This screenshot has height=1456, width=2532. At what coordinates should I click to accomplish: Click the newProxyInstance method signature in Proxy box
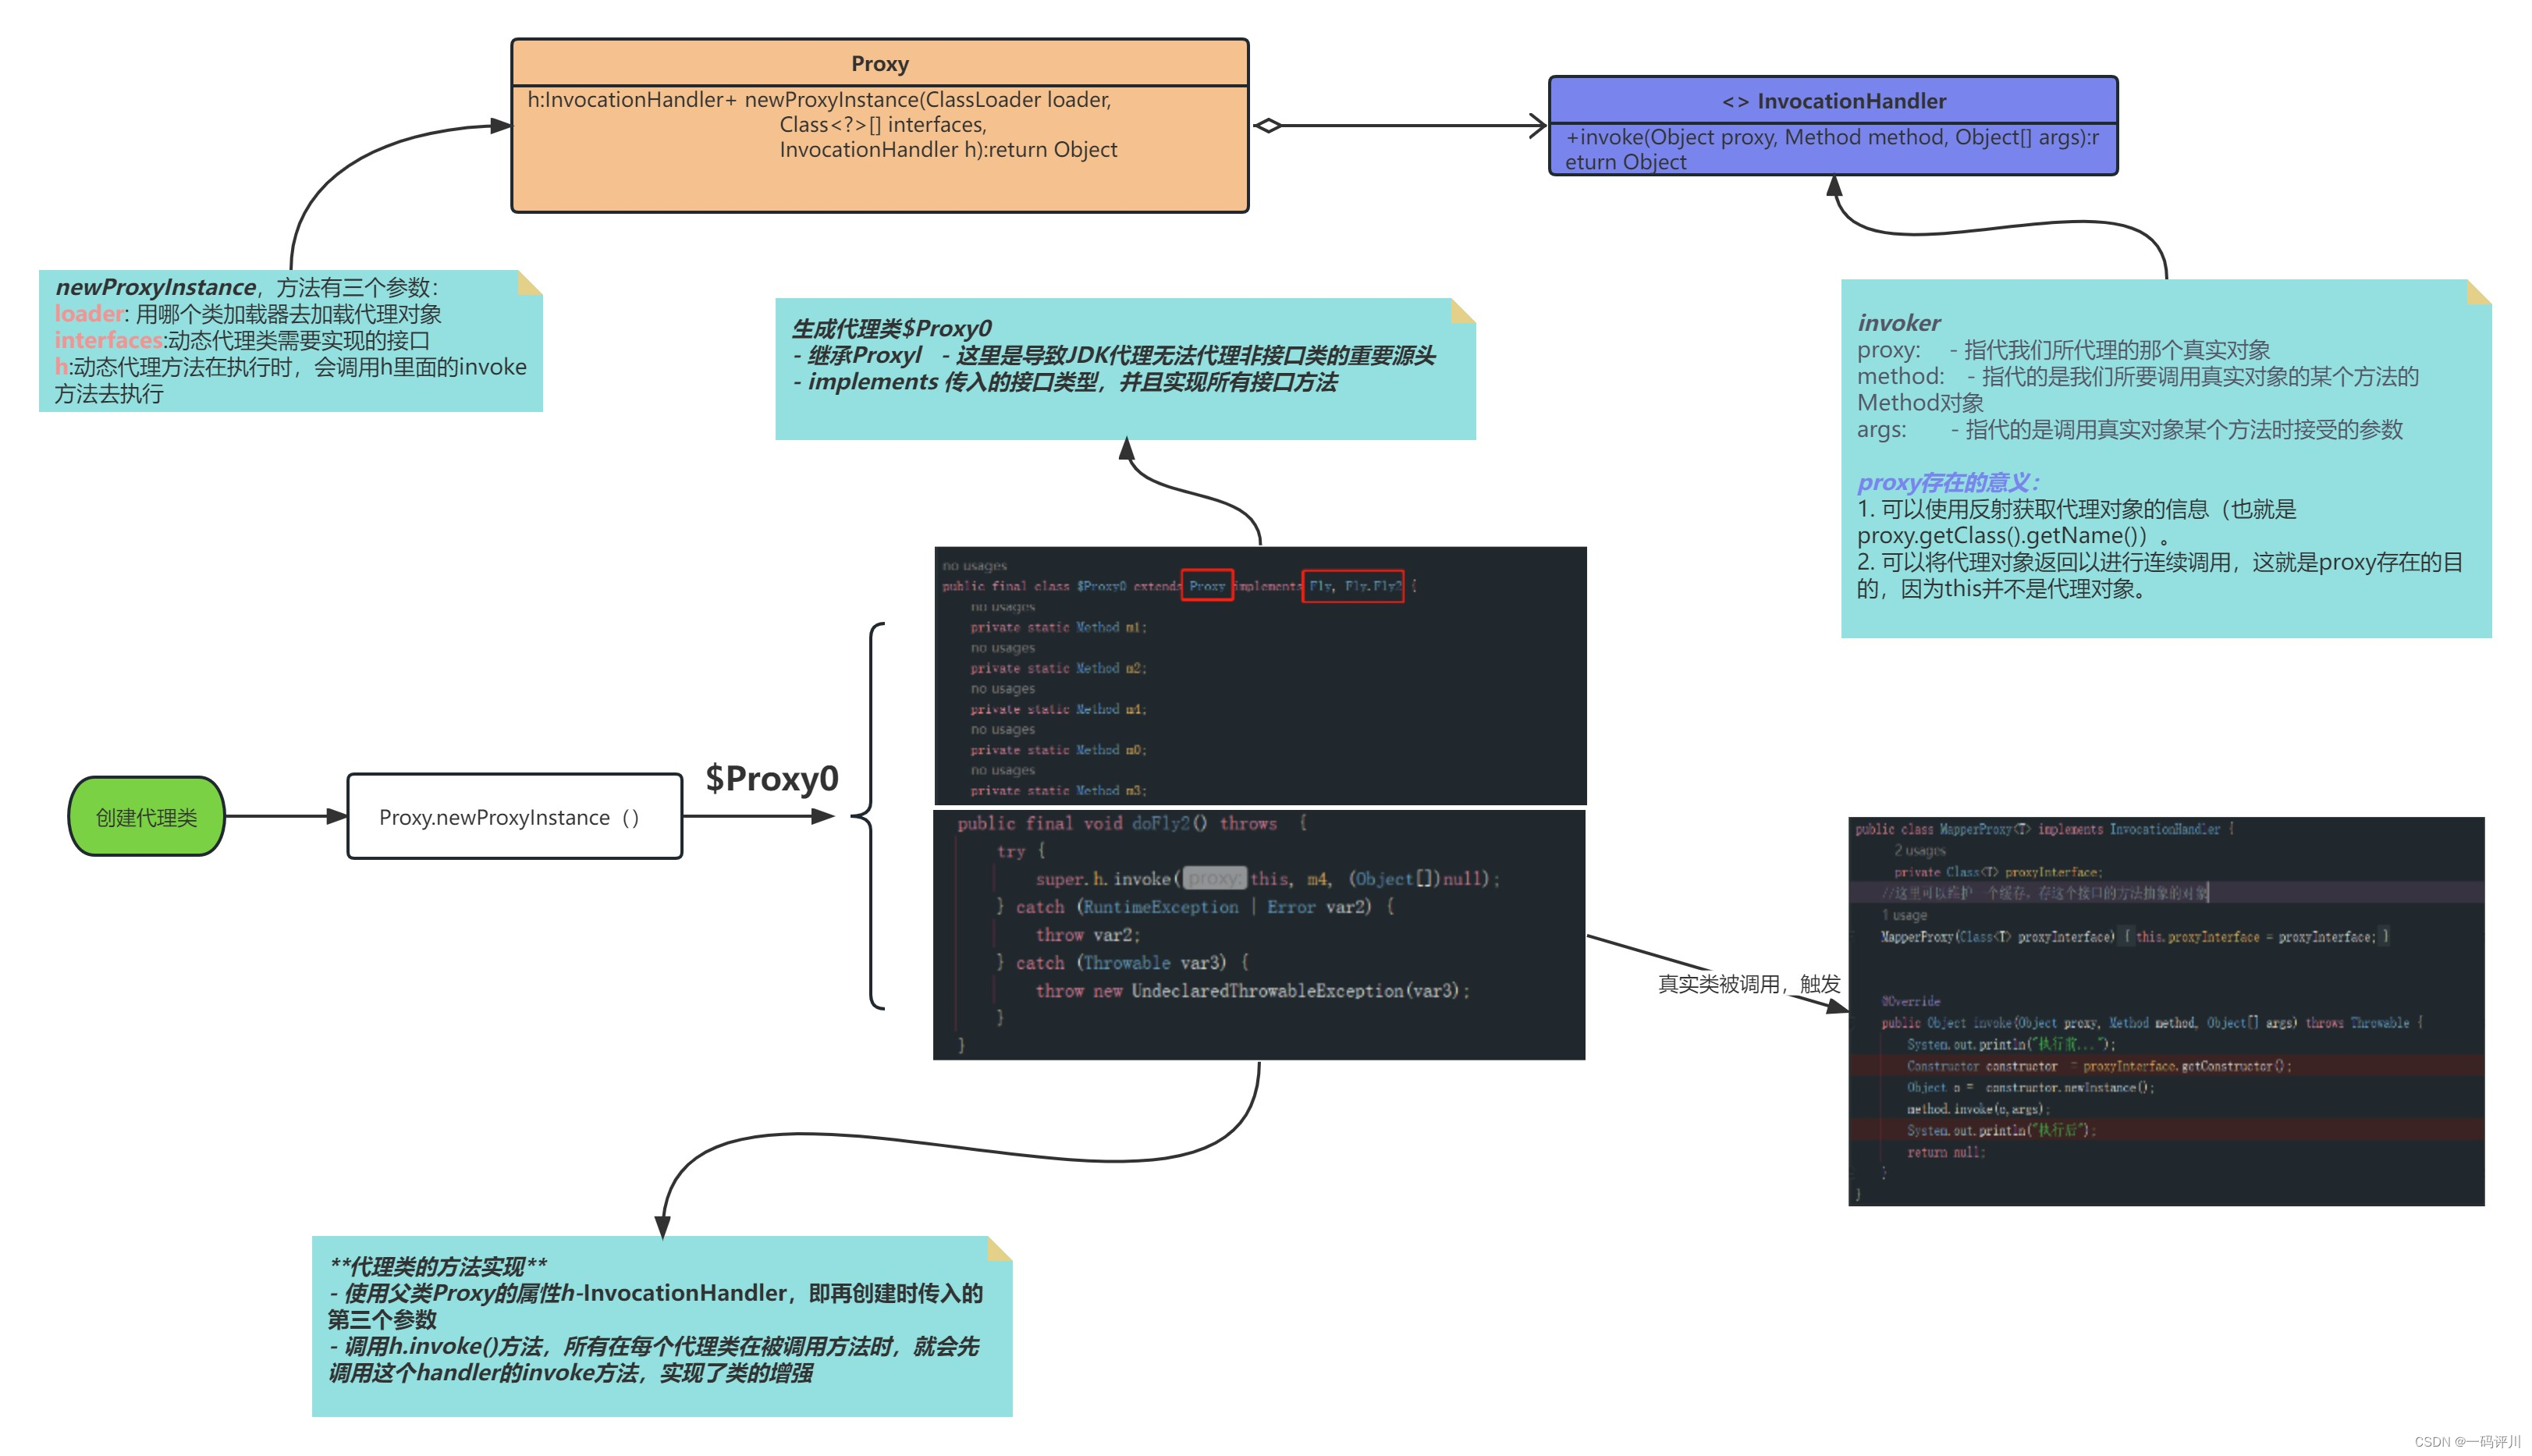click(x=822, y=124)
